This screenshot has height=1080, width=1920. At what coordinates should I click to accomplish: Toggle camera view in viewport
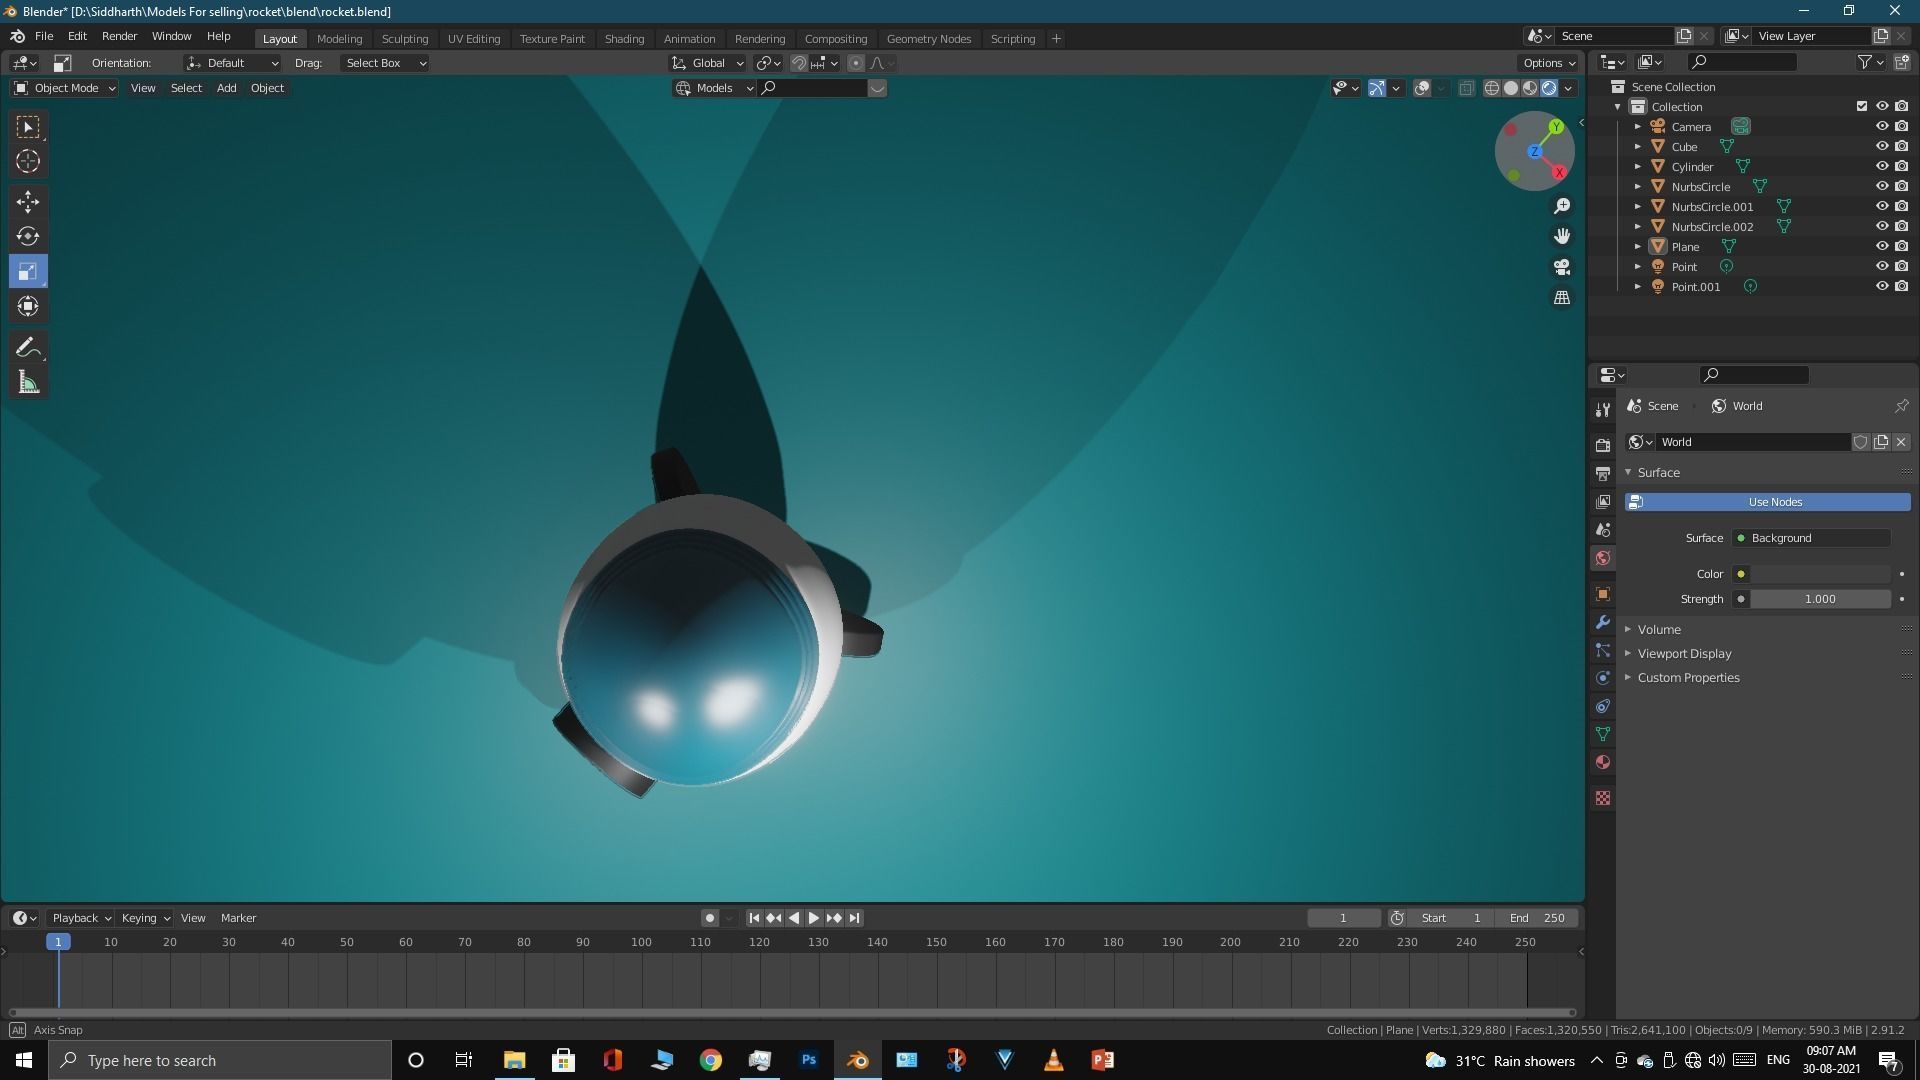[x=1562, y=267]
